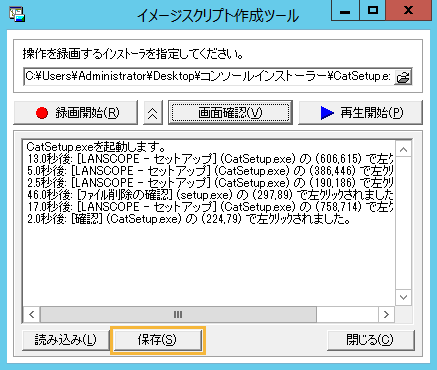Click the horizontal scroll left arrow

[x=32, y=314]
